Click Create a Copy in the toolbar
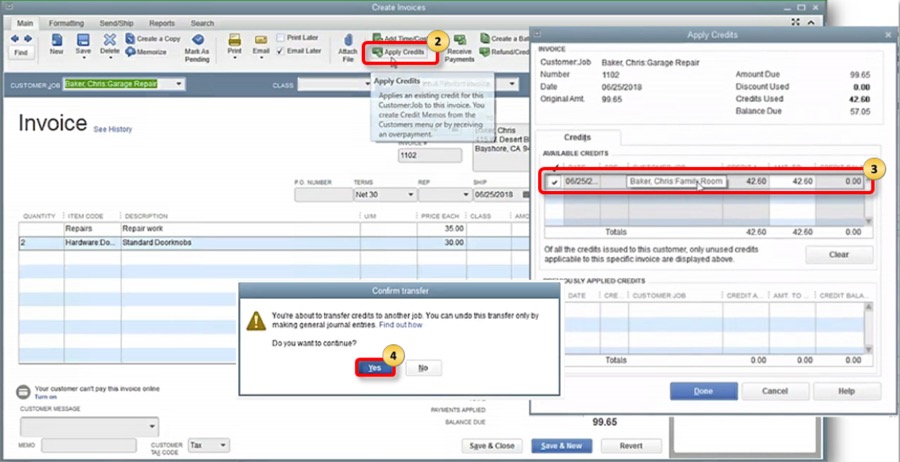Viewport: 900px width, 462px height. click(x=153, y=38)
